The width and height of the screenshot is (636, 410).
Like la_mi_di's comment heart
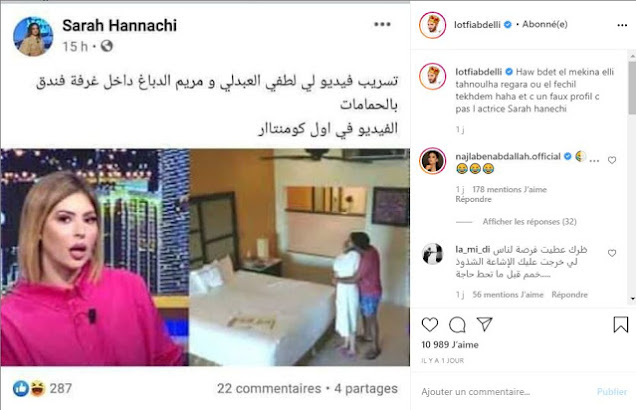click(x=612, y=253)
